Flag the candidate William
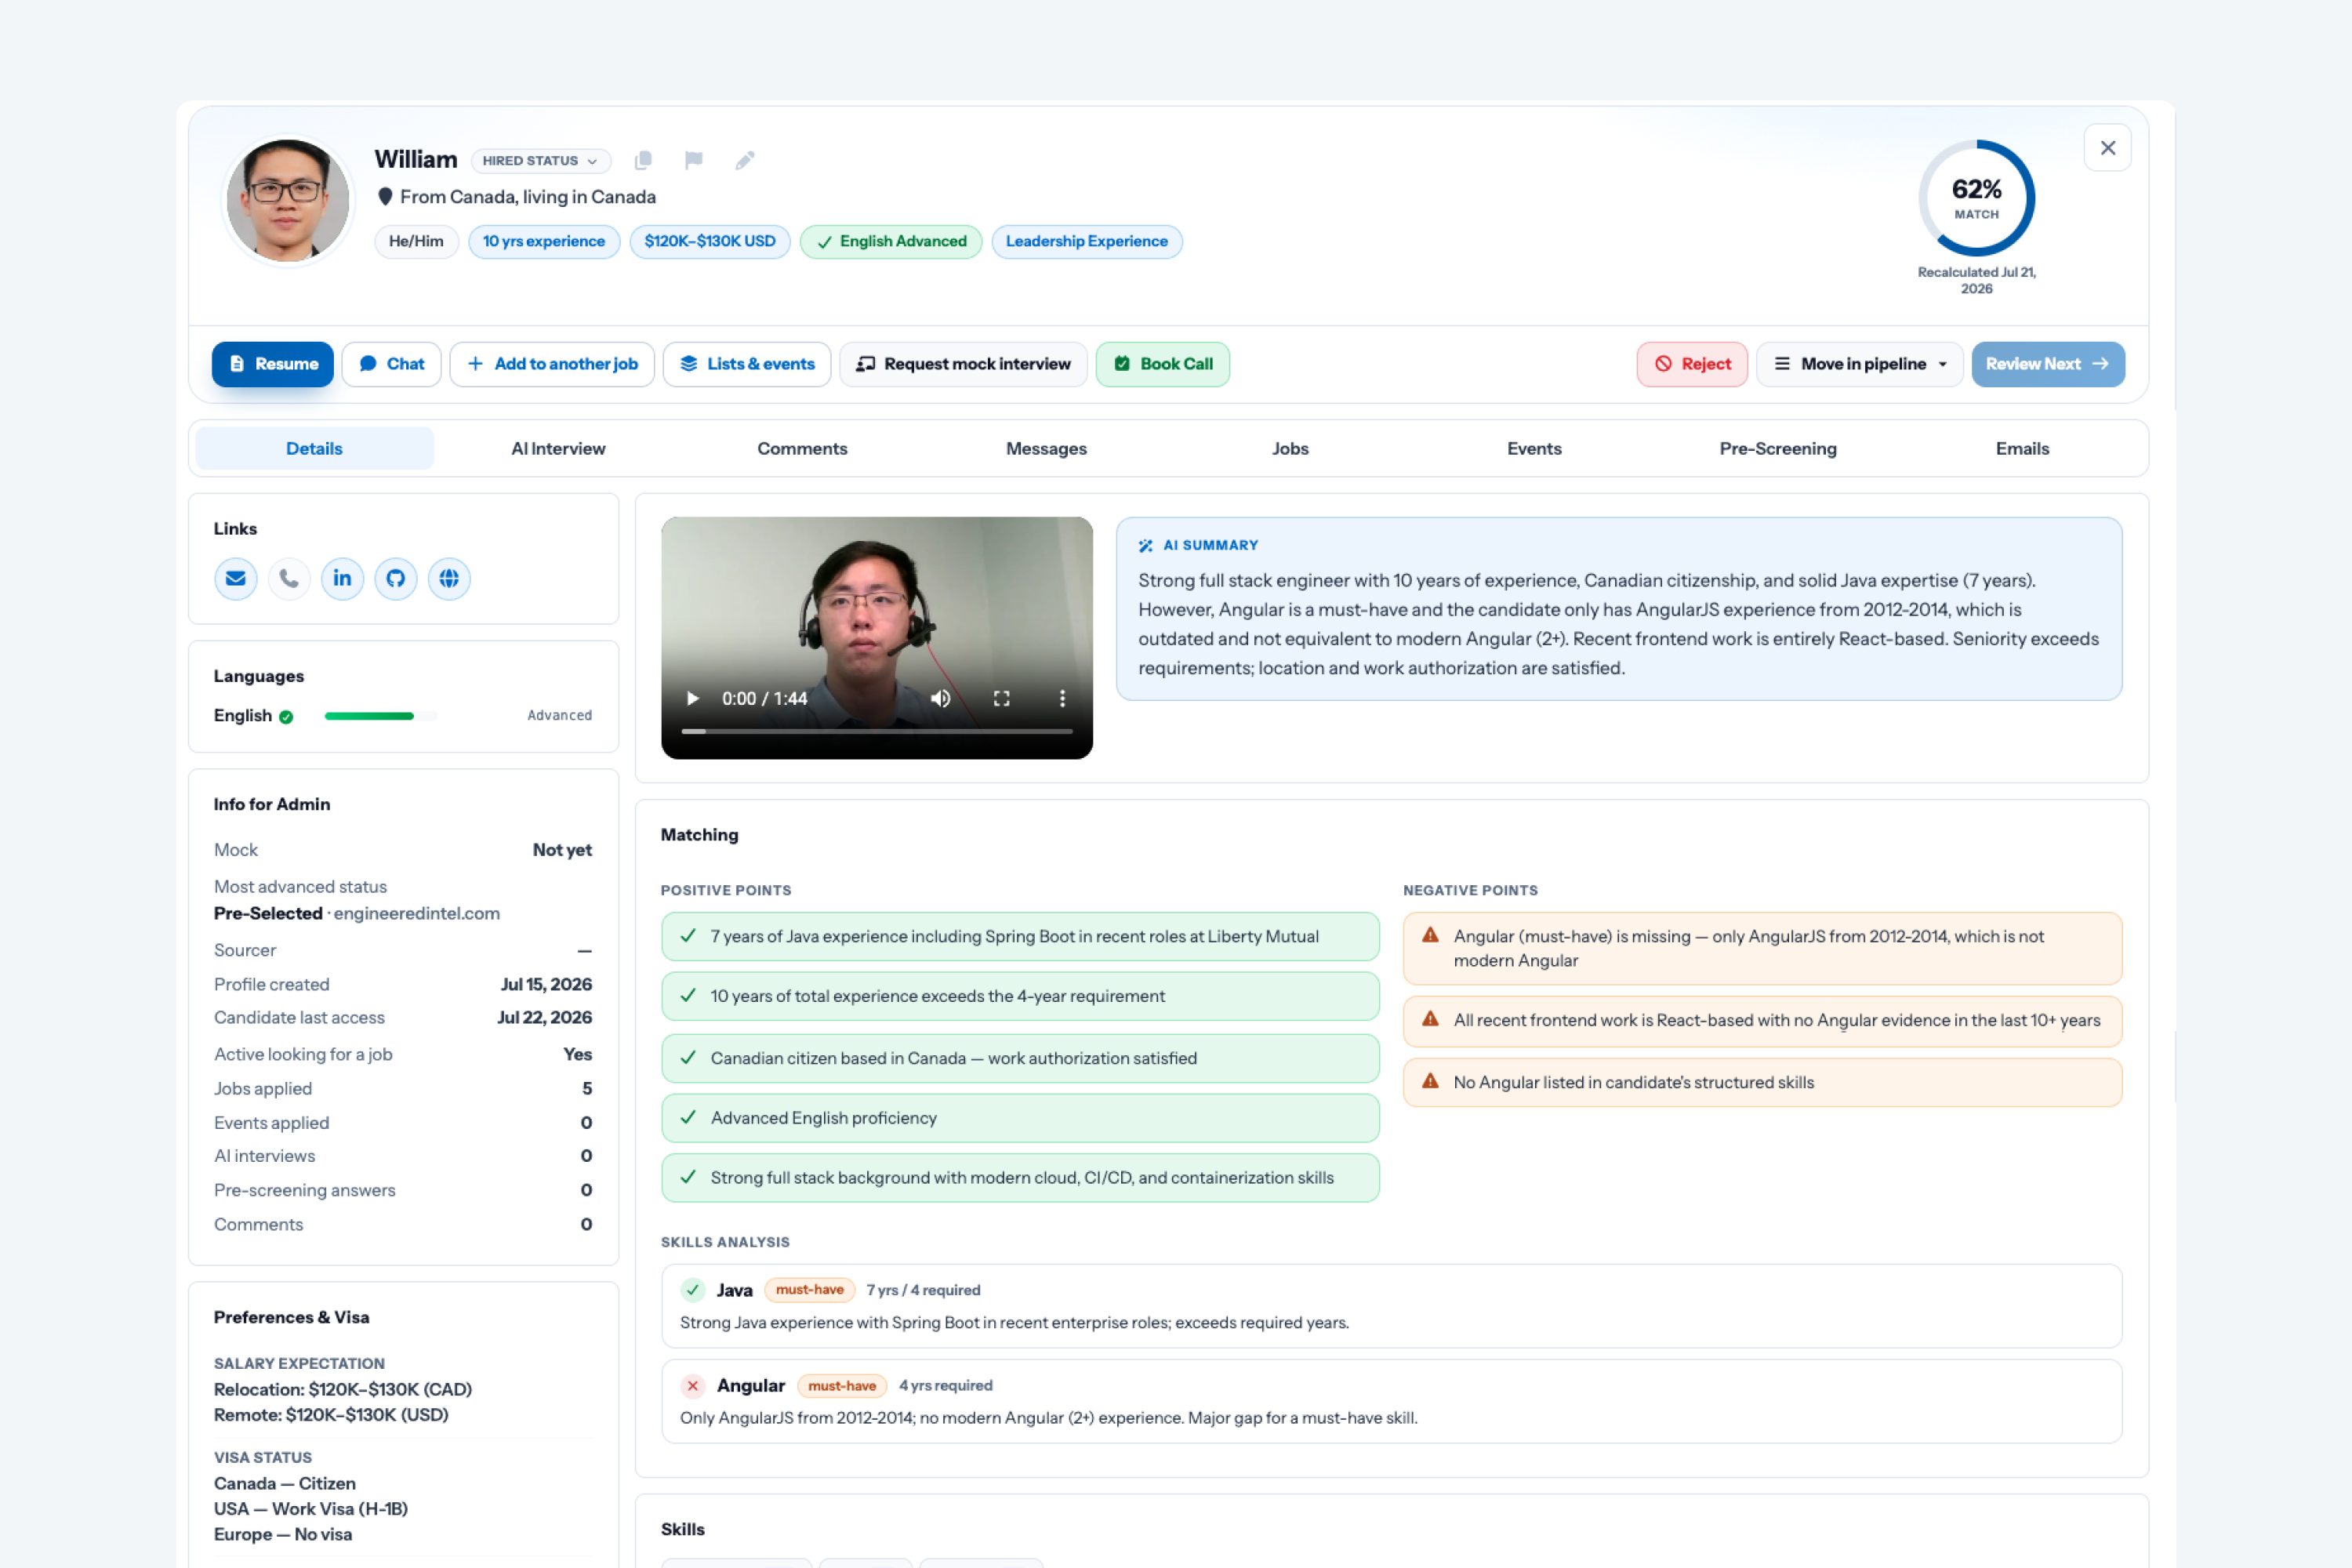This screenshot has width=2352, height=1568. pos(694,160)
